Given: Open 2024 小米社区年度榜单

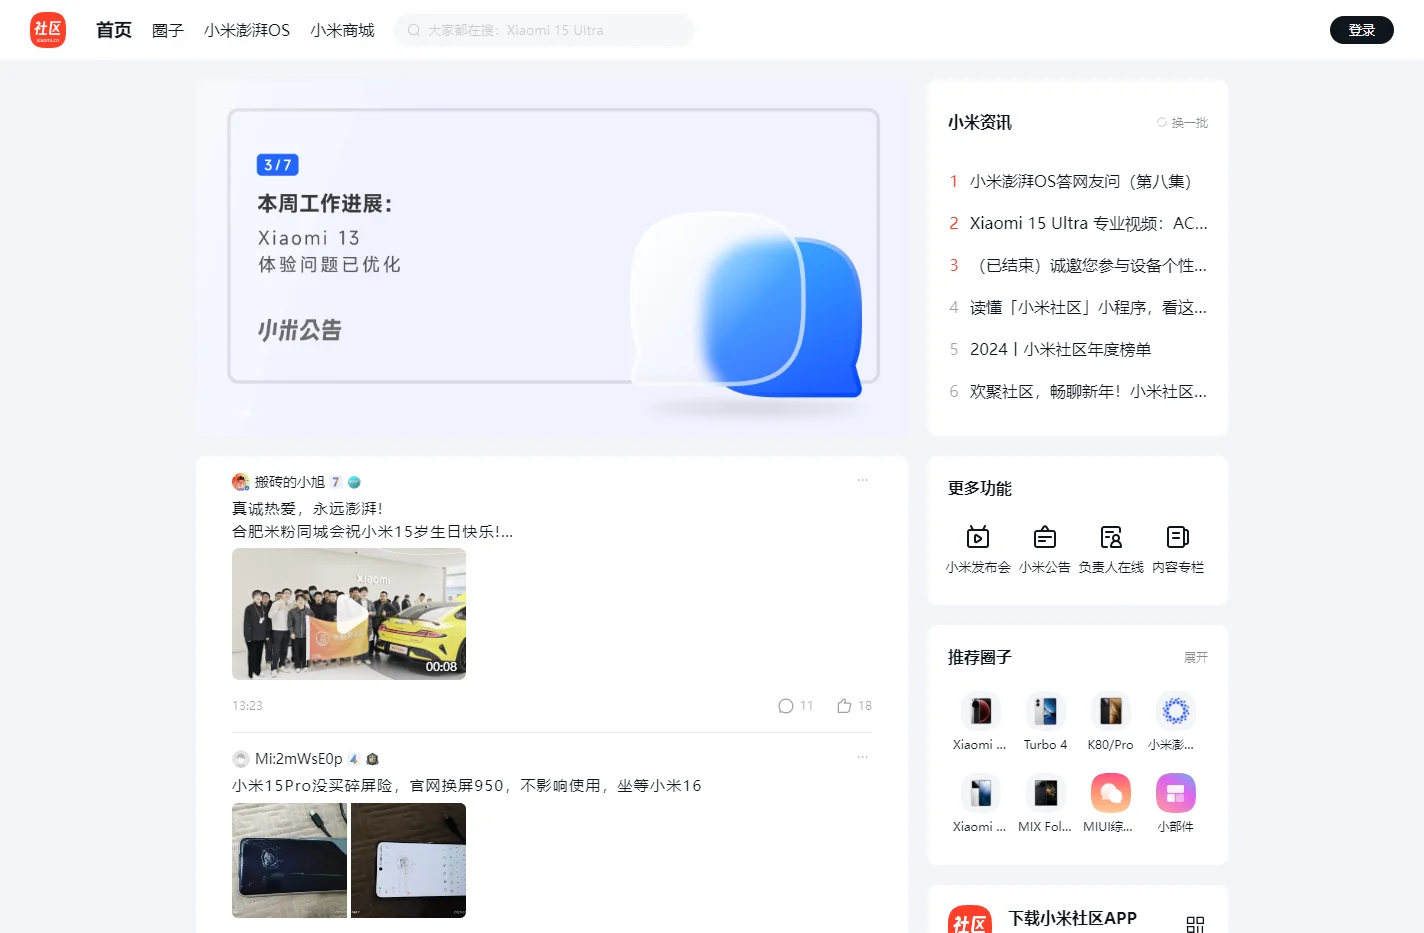Looking at the screenshot, I should click(1060, 349).
